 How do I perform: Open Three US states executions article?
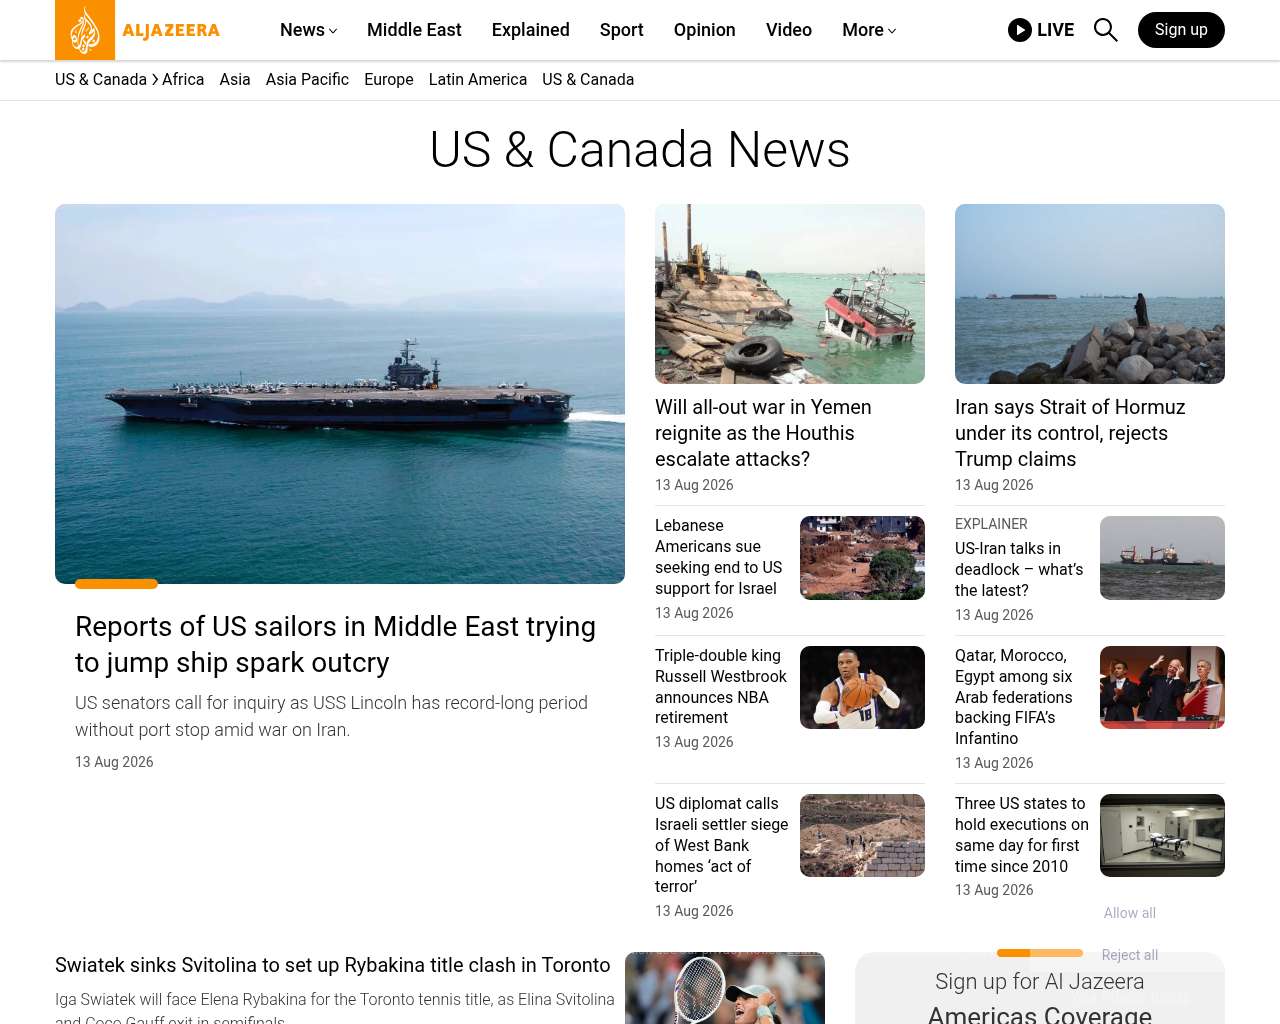pos(1022,835)
